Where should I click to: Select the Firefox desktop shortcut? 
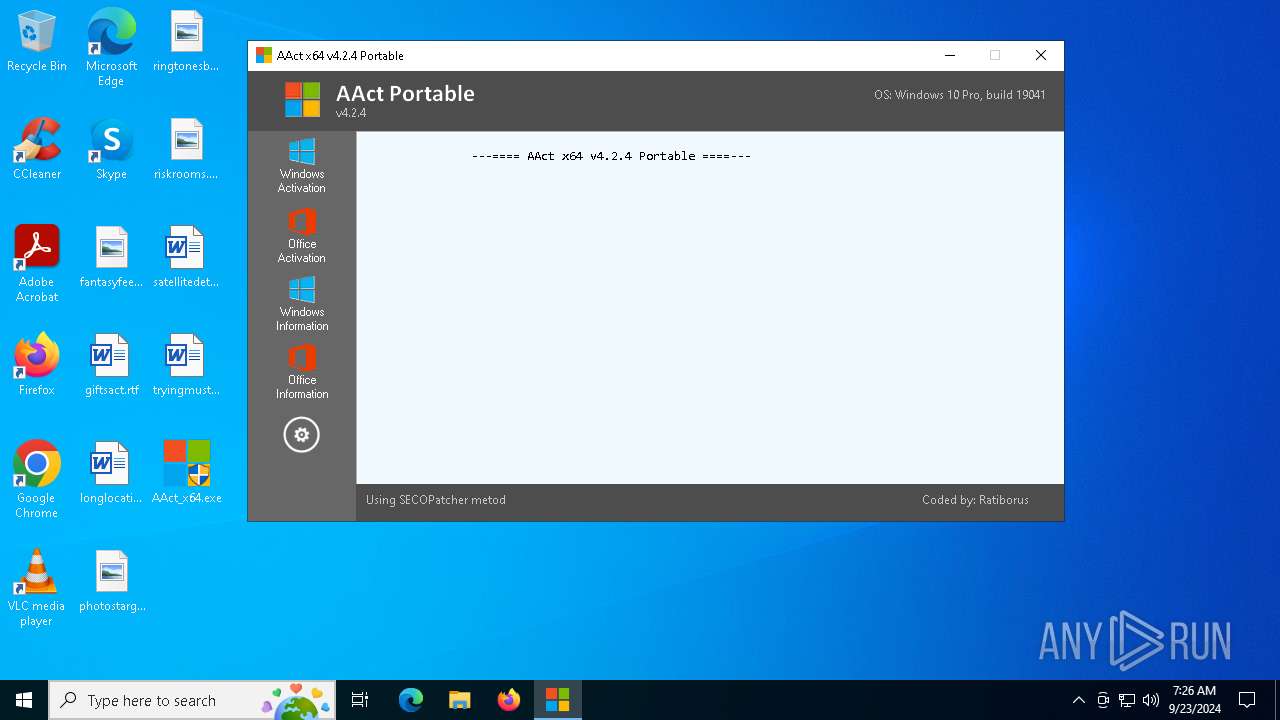(x=37, y=366)
